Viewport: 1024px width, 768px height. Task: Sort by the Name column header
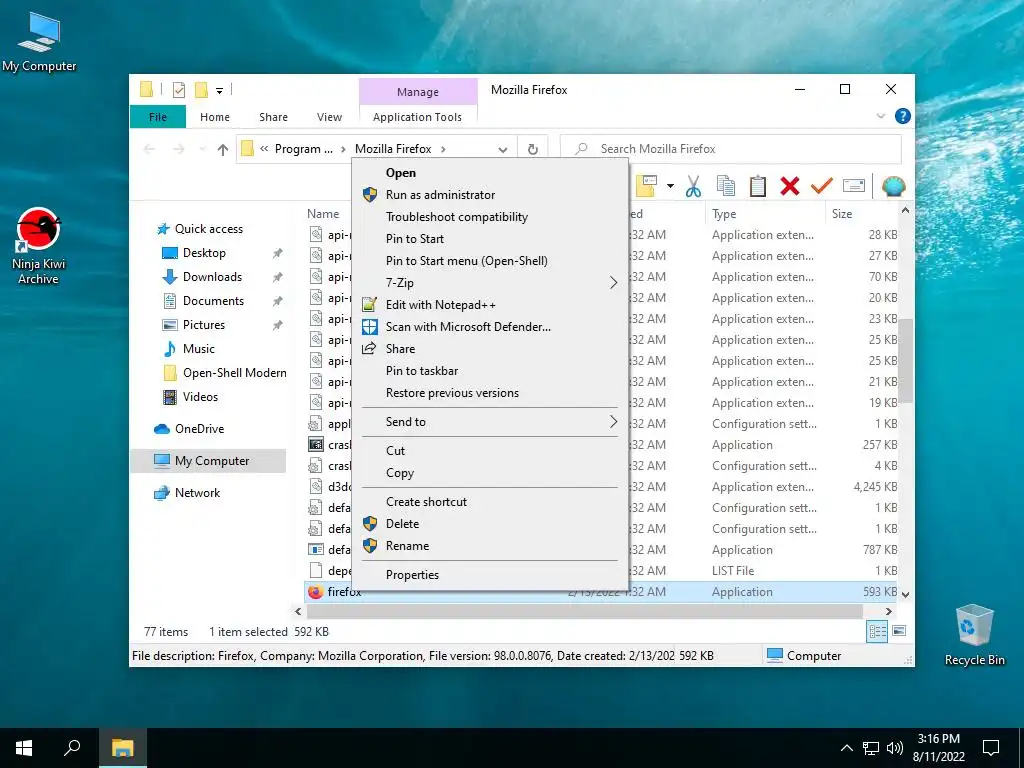click(x=323, y=214)
